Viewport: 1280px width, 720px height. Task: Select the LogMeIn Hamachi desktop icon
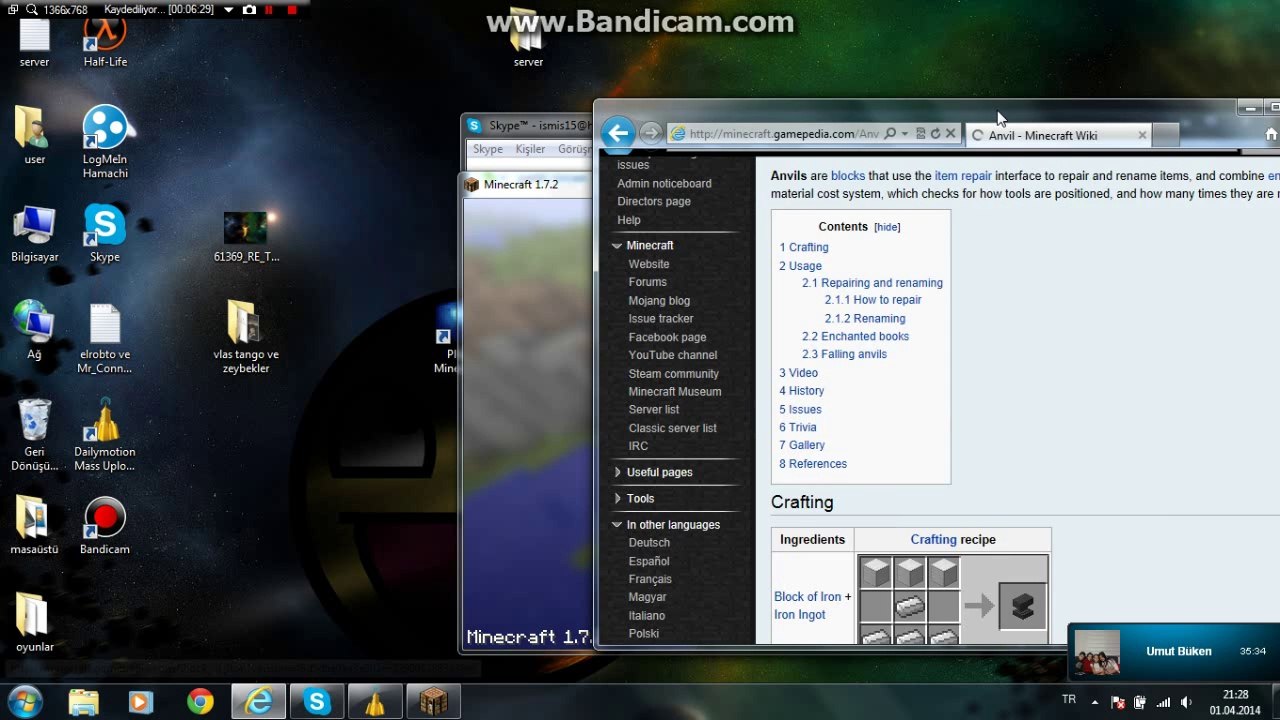(105, 142)
